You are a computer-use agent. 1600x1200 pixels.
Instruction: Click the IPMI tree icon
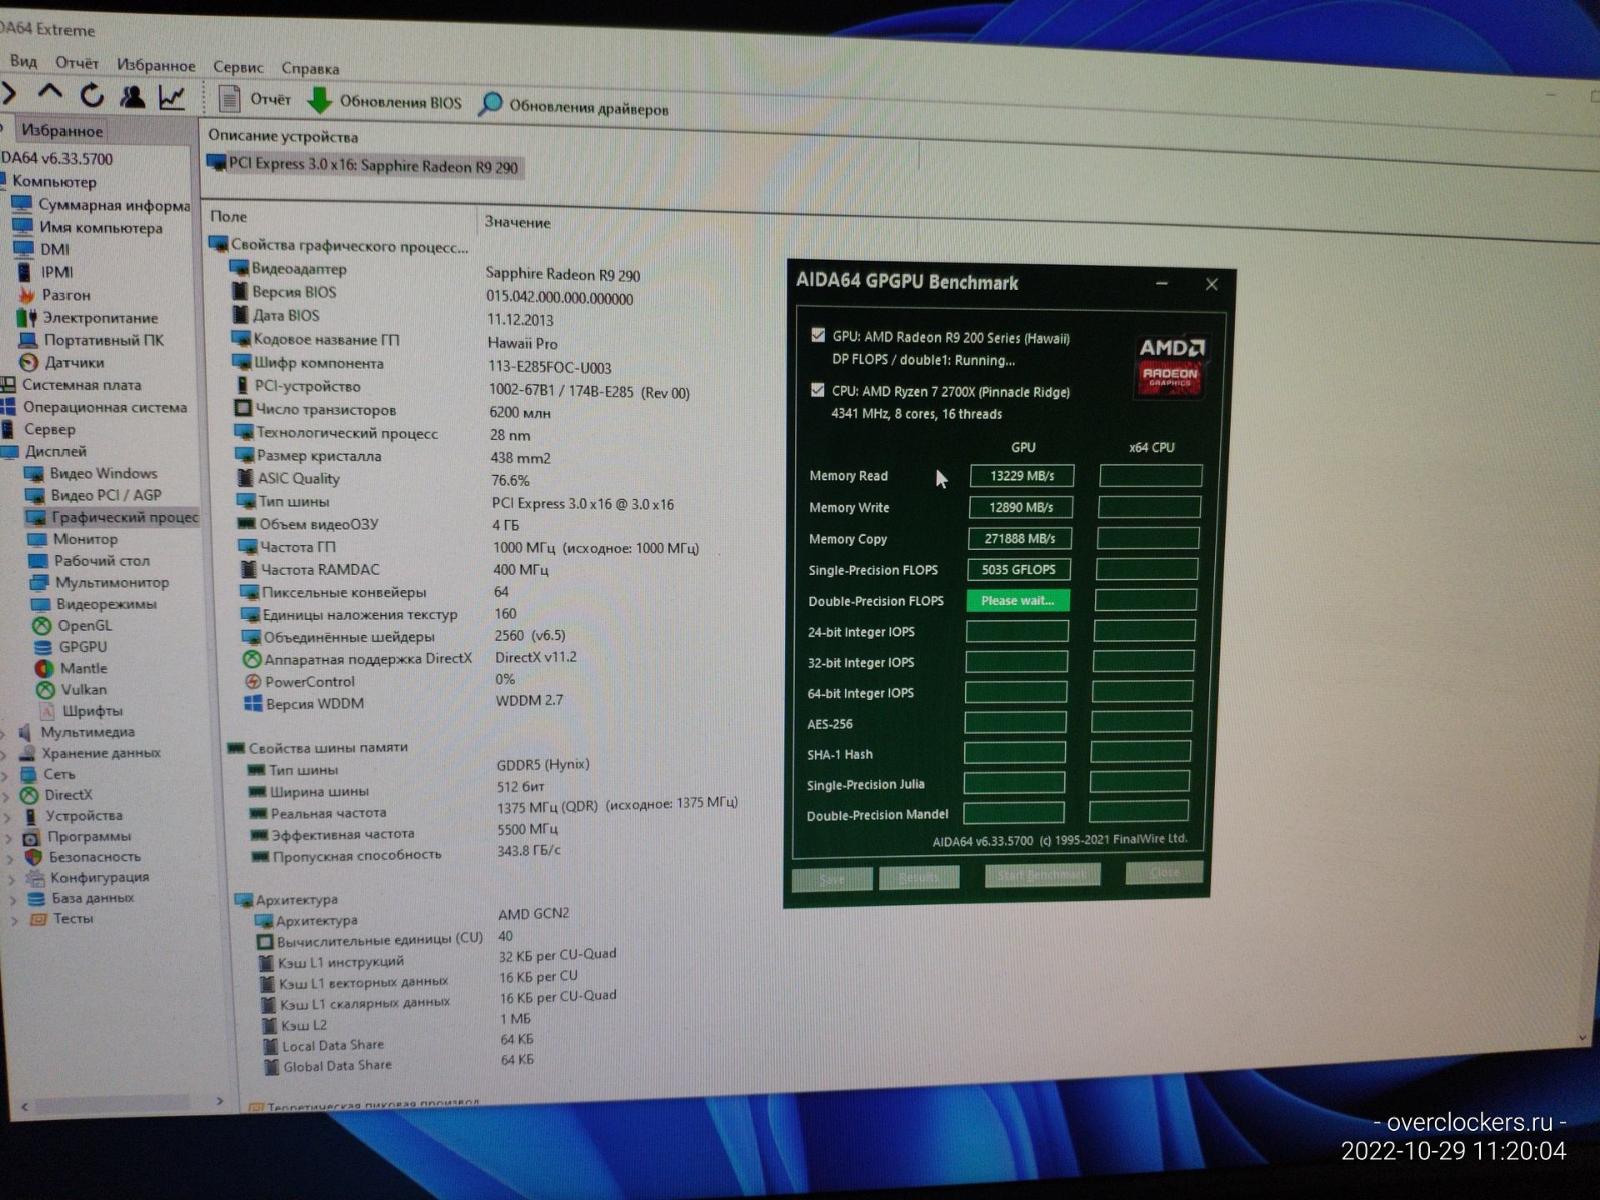tap(25, 271)
